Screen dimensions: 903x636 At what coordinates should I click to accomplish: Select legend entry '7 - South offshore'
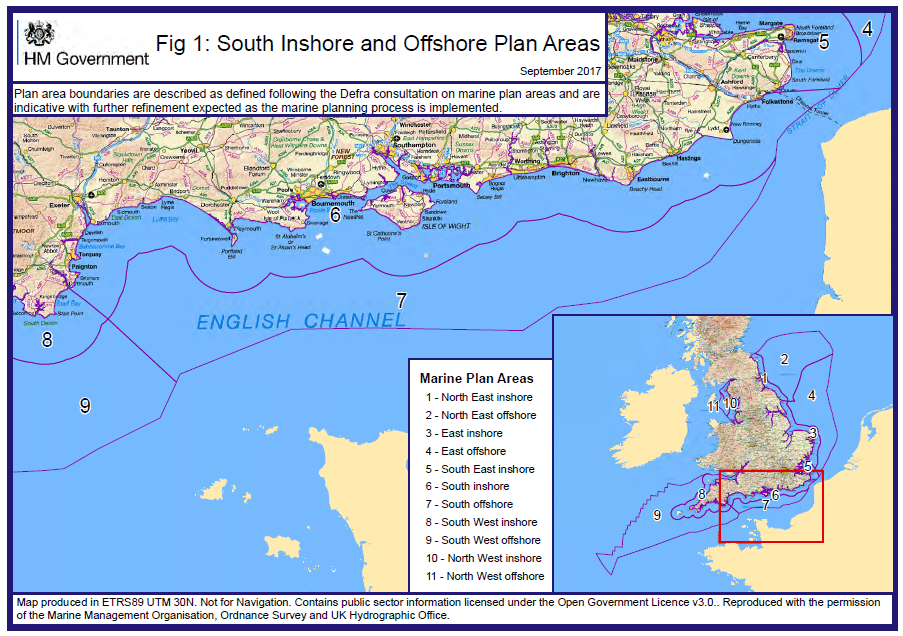469,504
